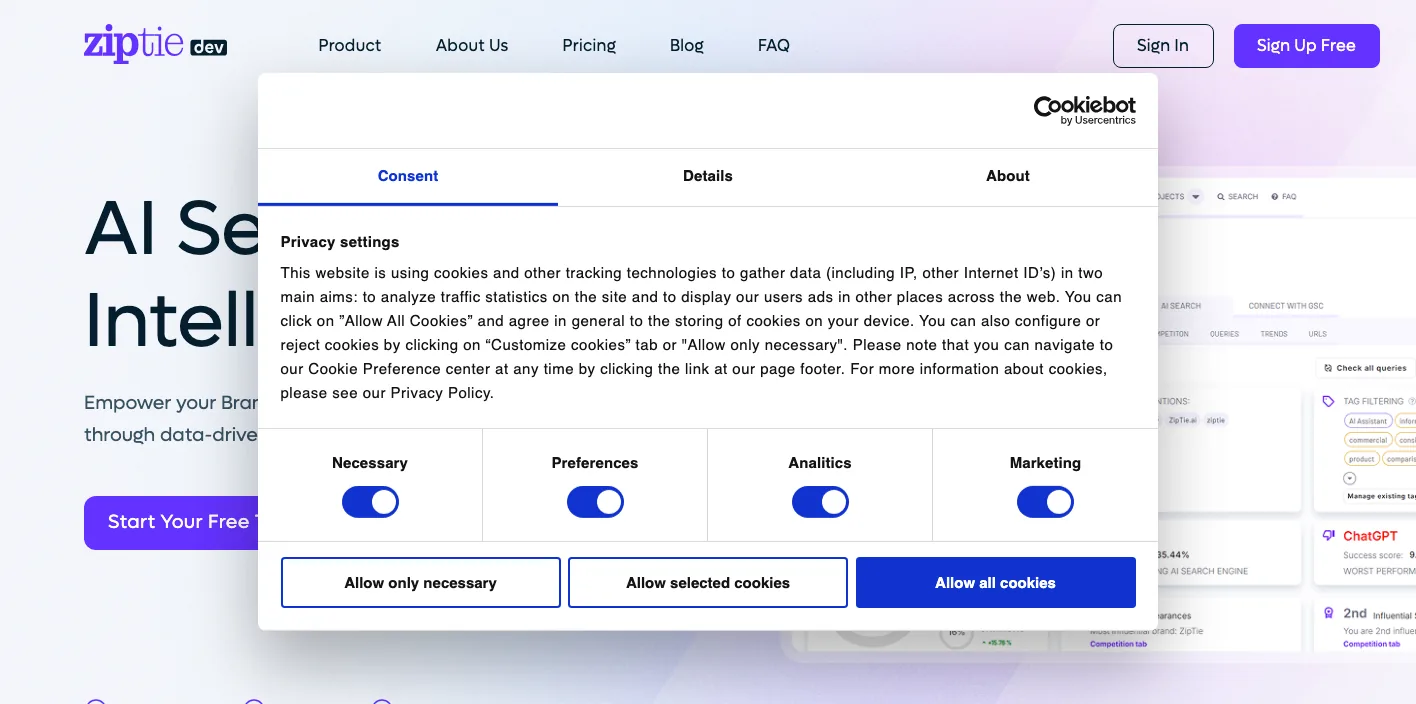Click the award badge icon beside 2nd

pos(1329,613)
